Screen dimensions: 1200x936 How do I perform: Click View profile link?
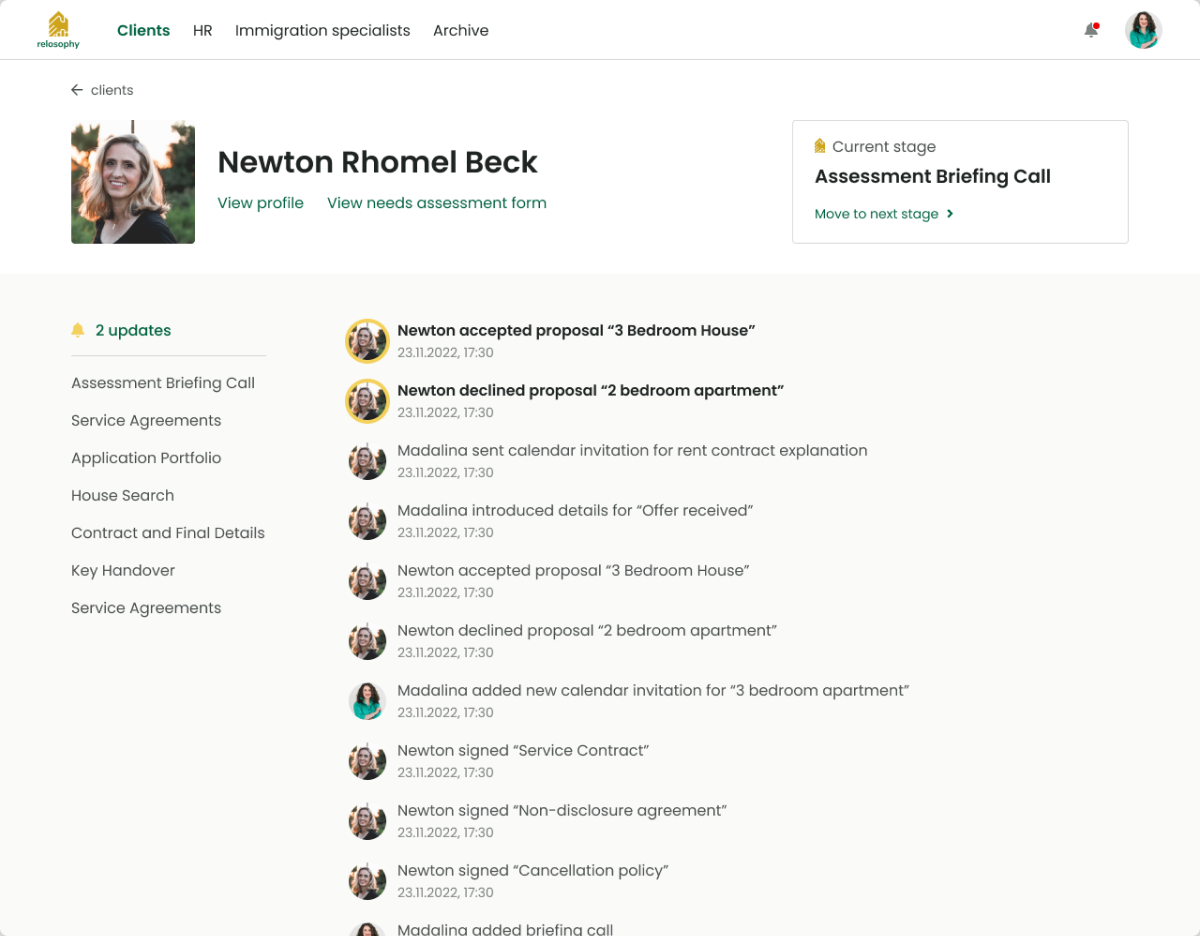coord(260,203)
